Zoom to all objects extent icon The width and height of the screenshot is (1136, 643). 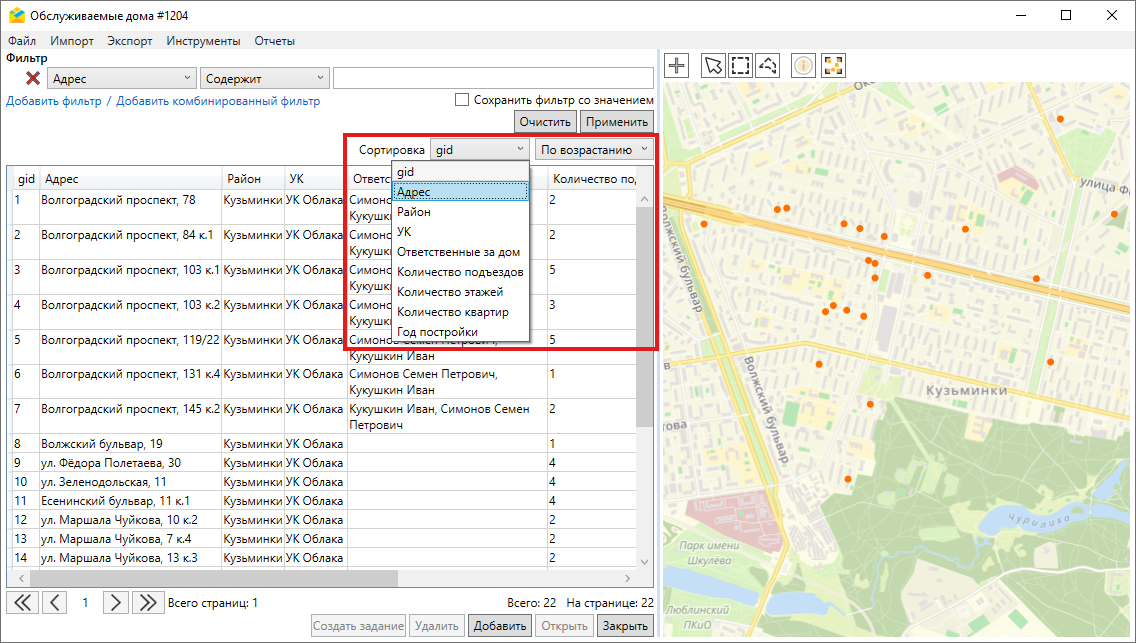click(x=833, y=66)
